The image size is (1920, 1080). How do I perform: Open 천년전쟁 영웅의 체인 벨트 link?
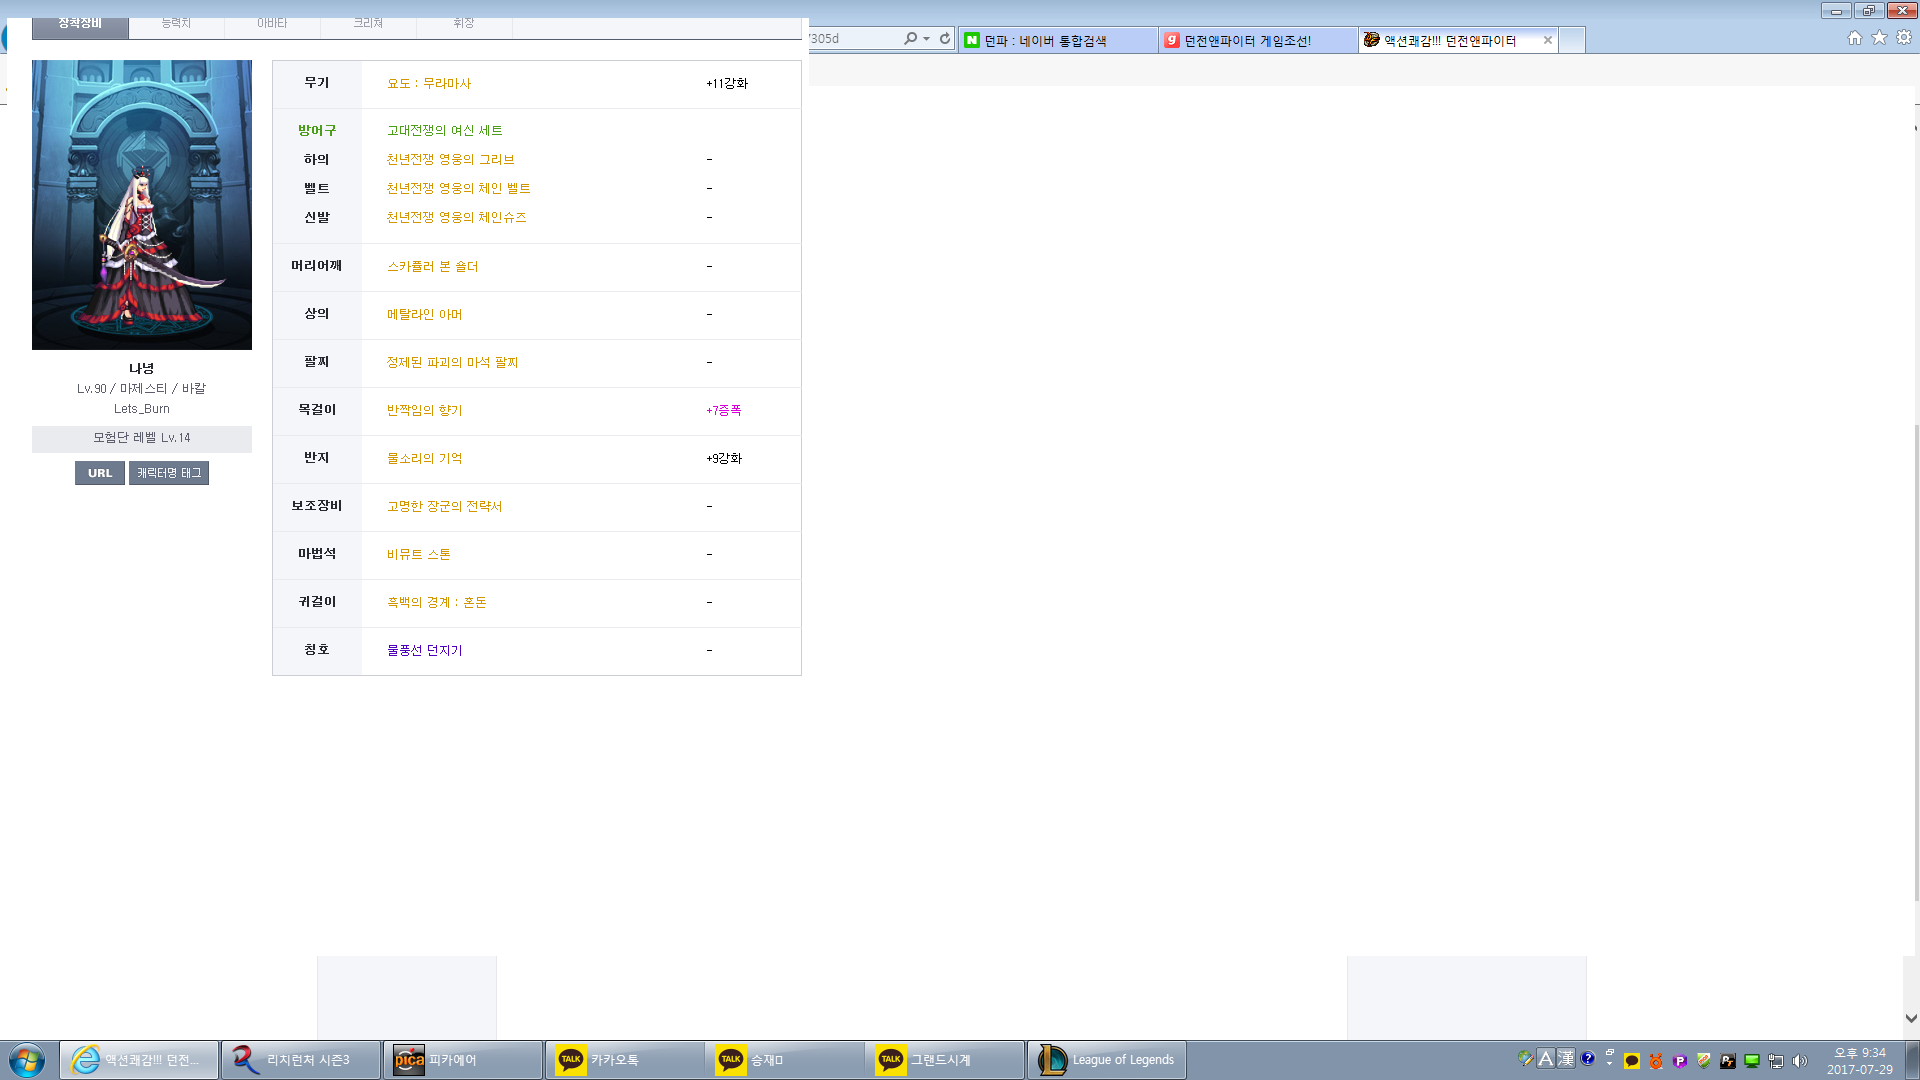pyautogui.click(x=458, y=189)
